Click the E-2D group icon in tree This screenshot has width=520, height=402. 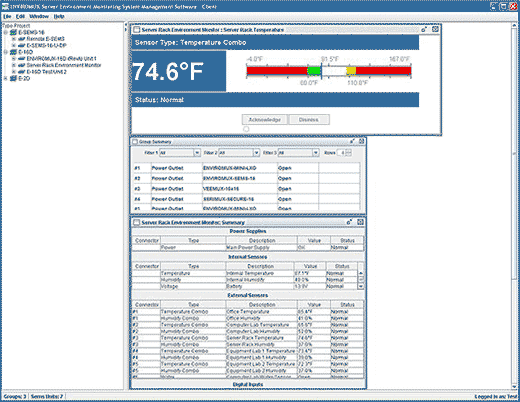point(13,78)
